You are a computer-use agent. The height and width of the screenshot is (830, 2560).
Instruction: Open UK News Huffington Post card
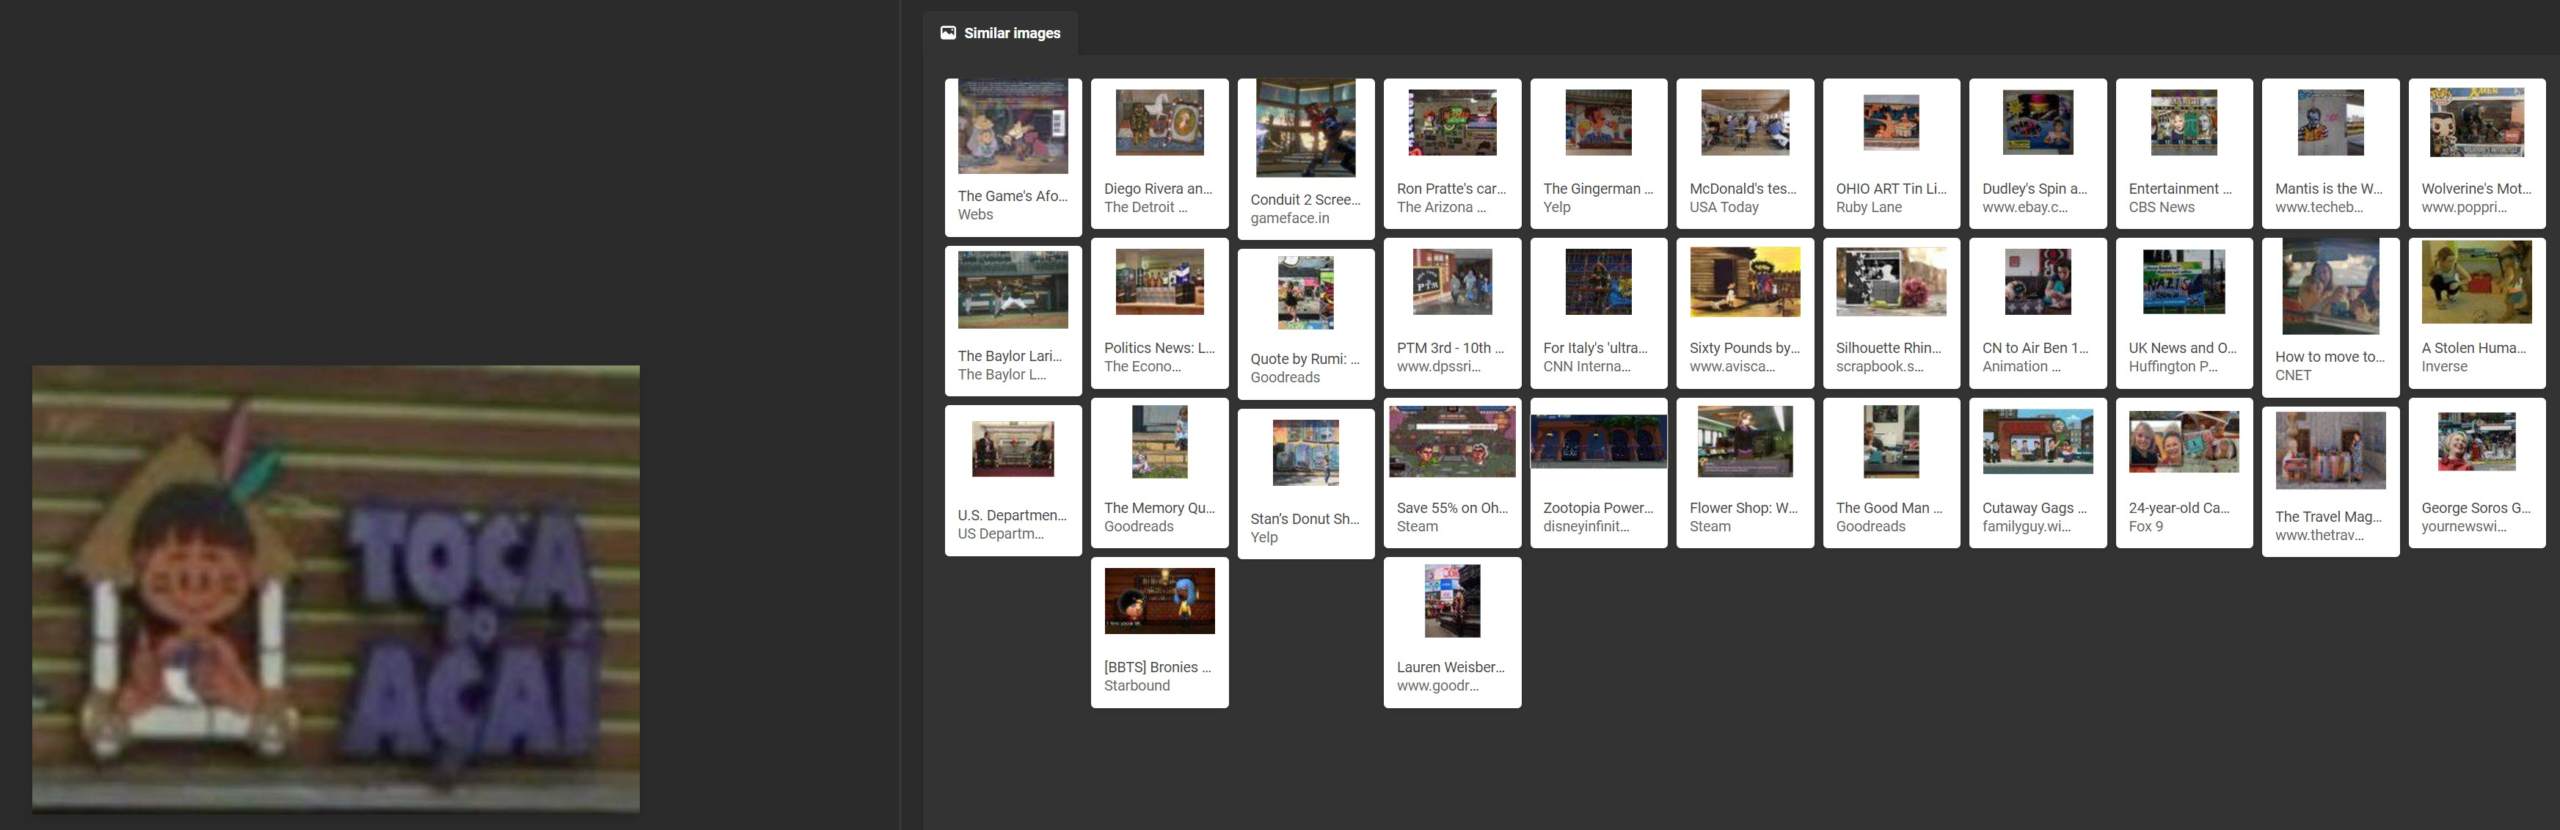tap(2184, 313)
